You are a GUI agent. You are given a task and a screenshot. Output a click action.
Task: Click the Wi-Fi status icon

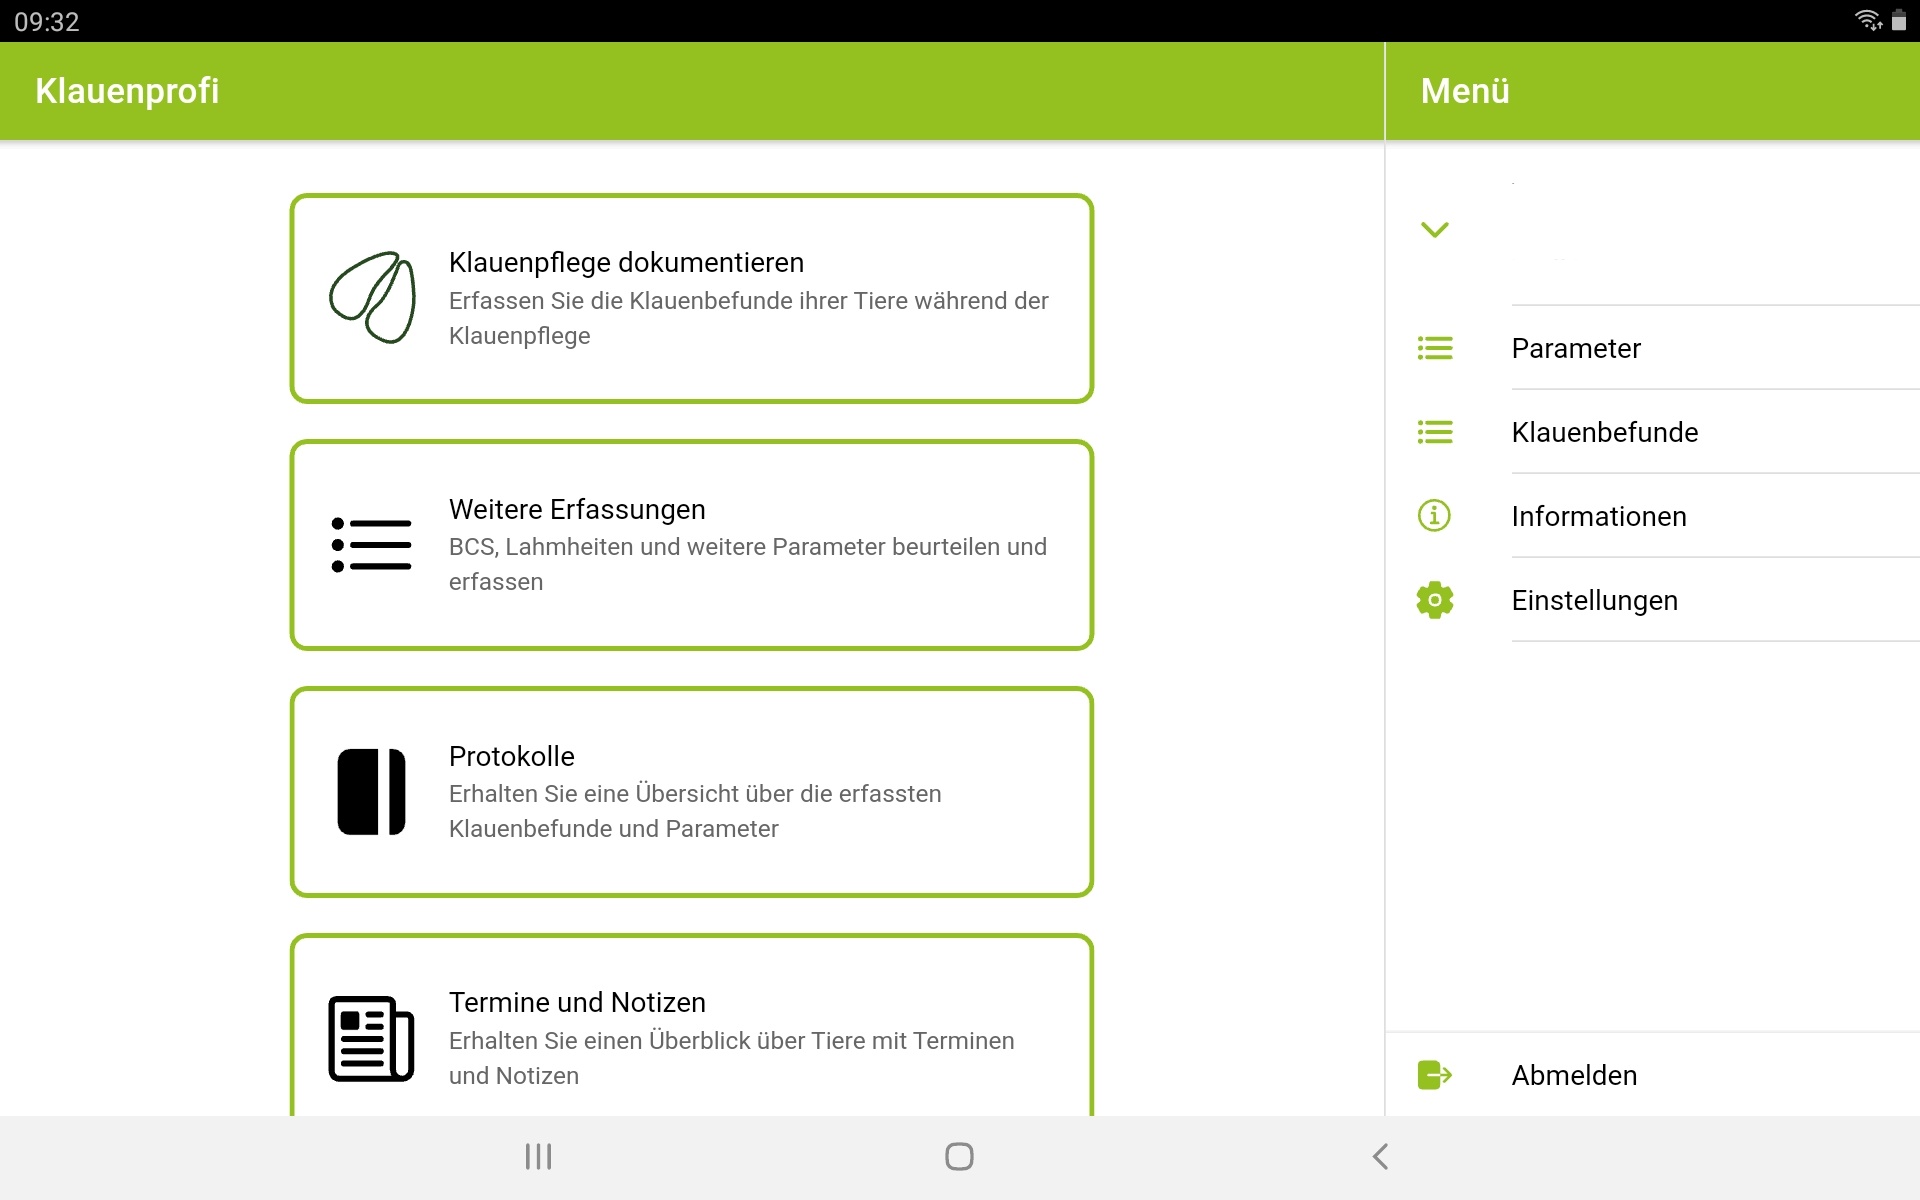[x=1866, y=18]
